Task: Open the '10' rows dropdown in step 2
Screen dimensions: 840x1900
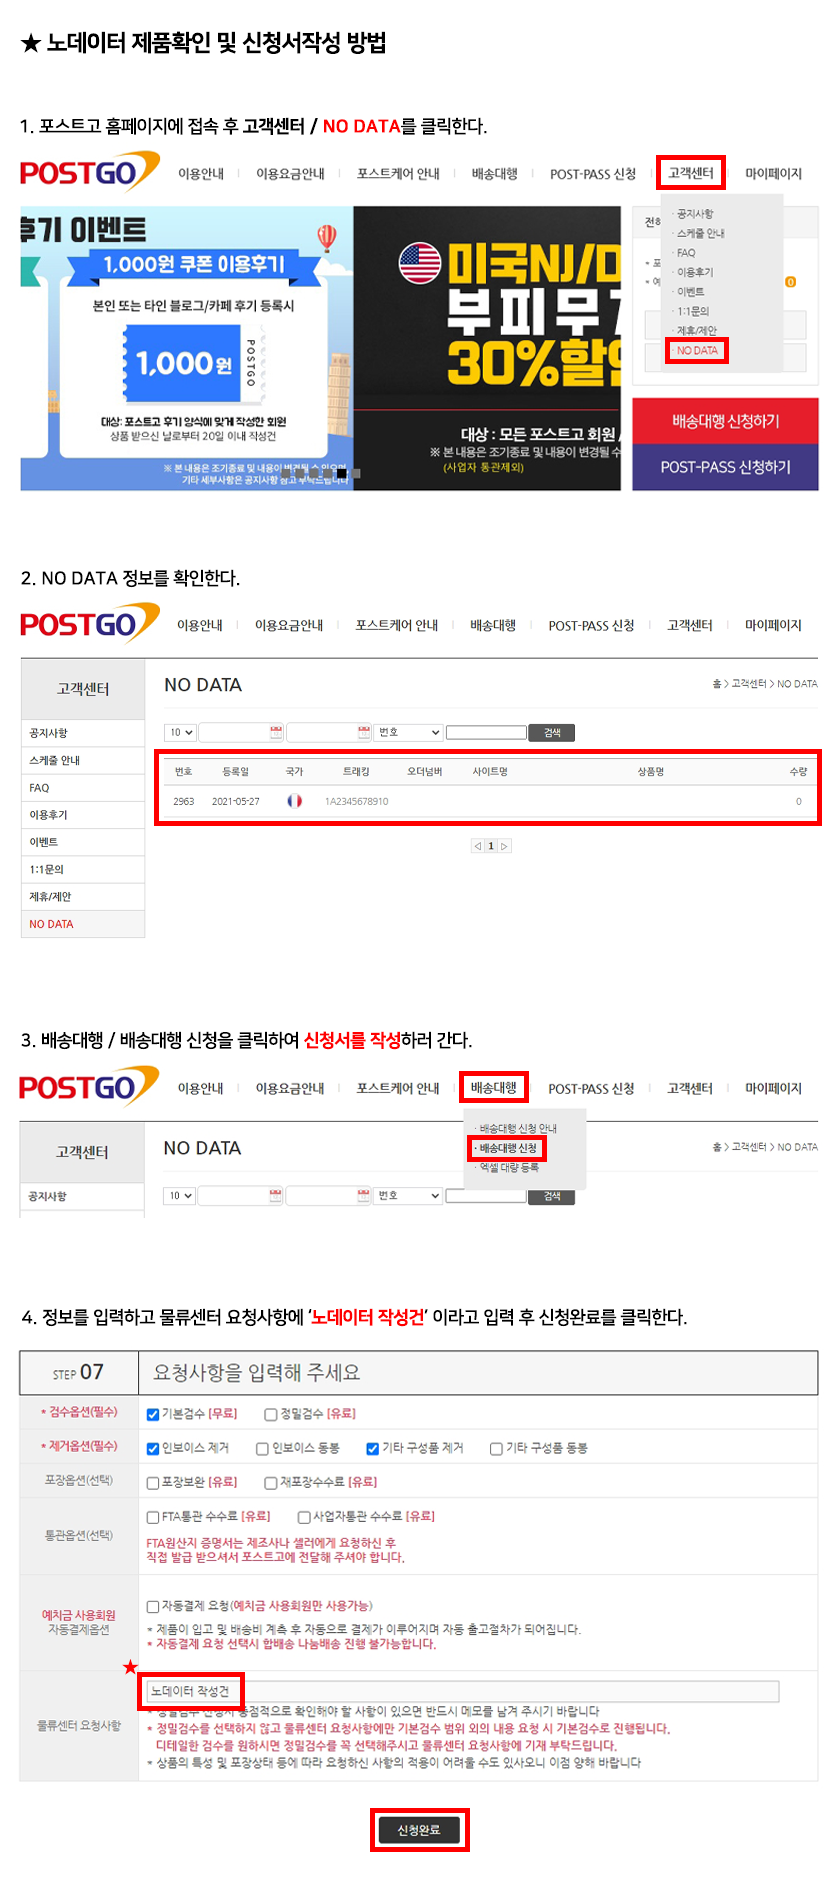Action: tap(180, 733)
